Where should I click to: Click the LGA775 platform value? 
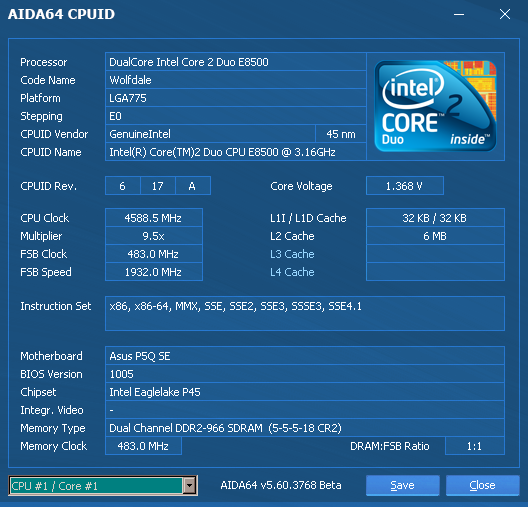236,98
